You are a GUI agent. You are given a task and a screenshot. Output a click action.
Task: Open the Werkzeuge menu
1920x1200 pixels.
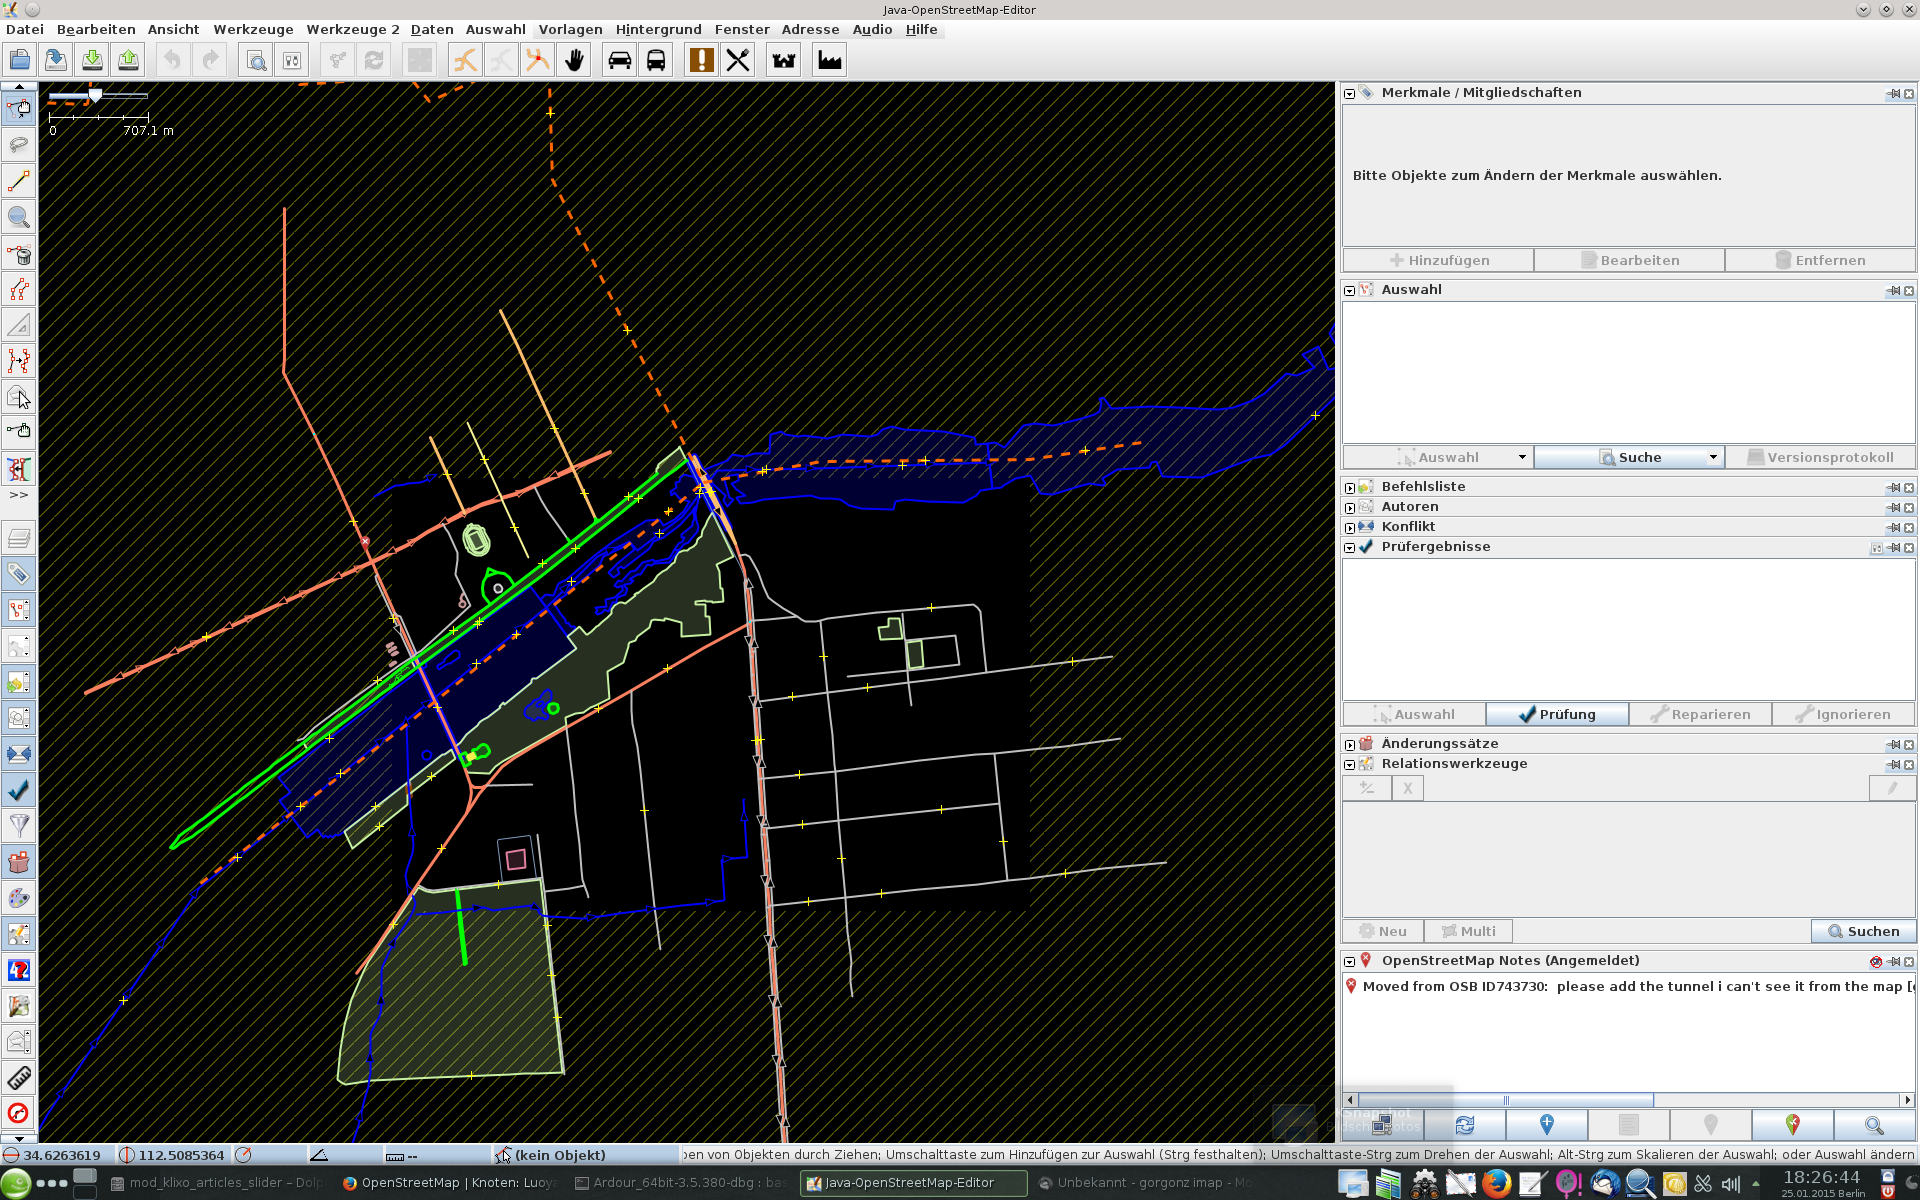click(x=253, y=30)
